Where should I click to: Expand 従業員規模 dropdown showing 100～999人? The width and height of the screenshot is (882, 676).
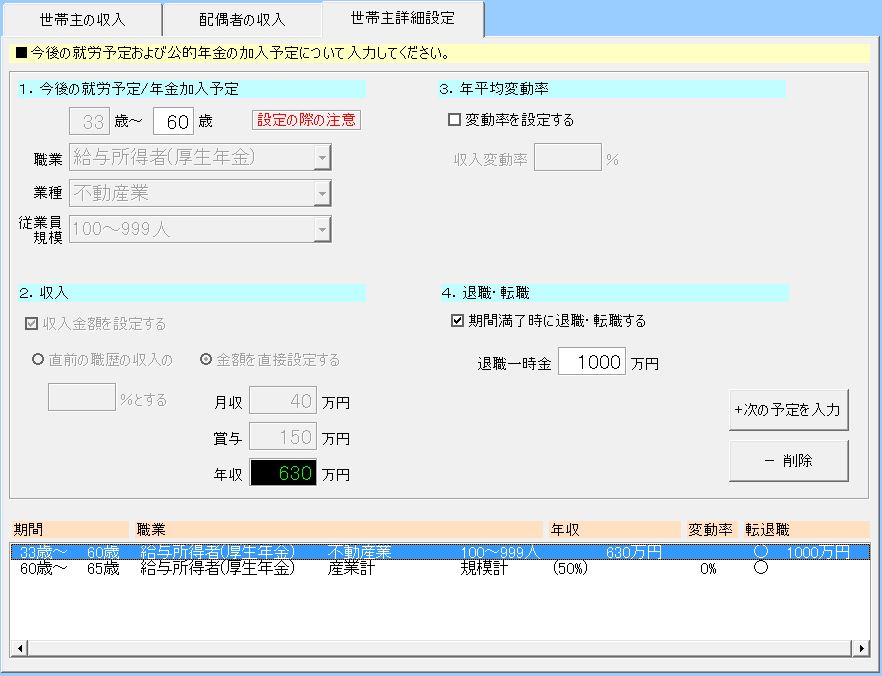pos(321,229)
